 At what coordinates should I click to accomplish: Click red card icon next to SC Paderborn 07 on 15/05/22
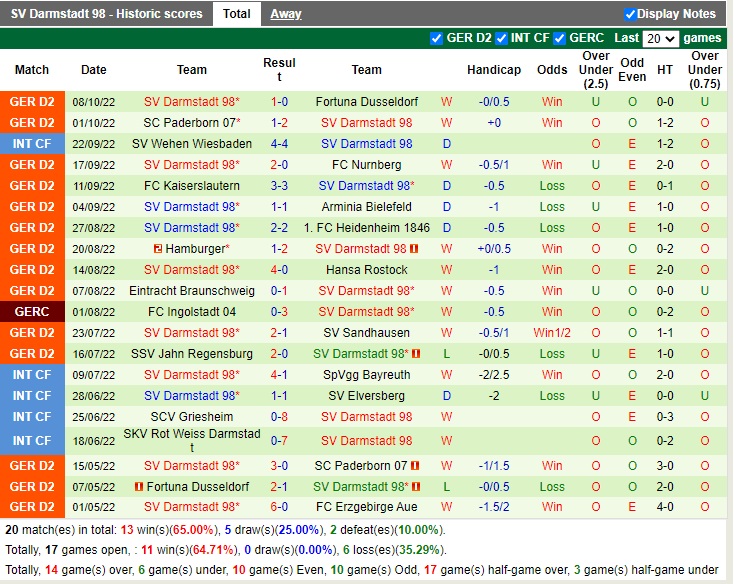[415, 466]
